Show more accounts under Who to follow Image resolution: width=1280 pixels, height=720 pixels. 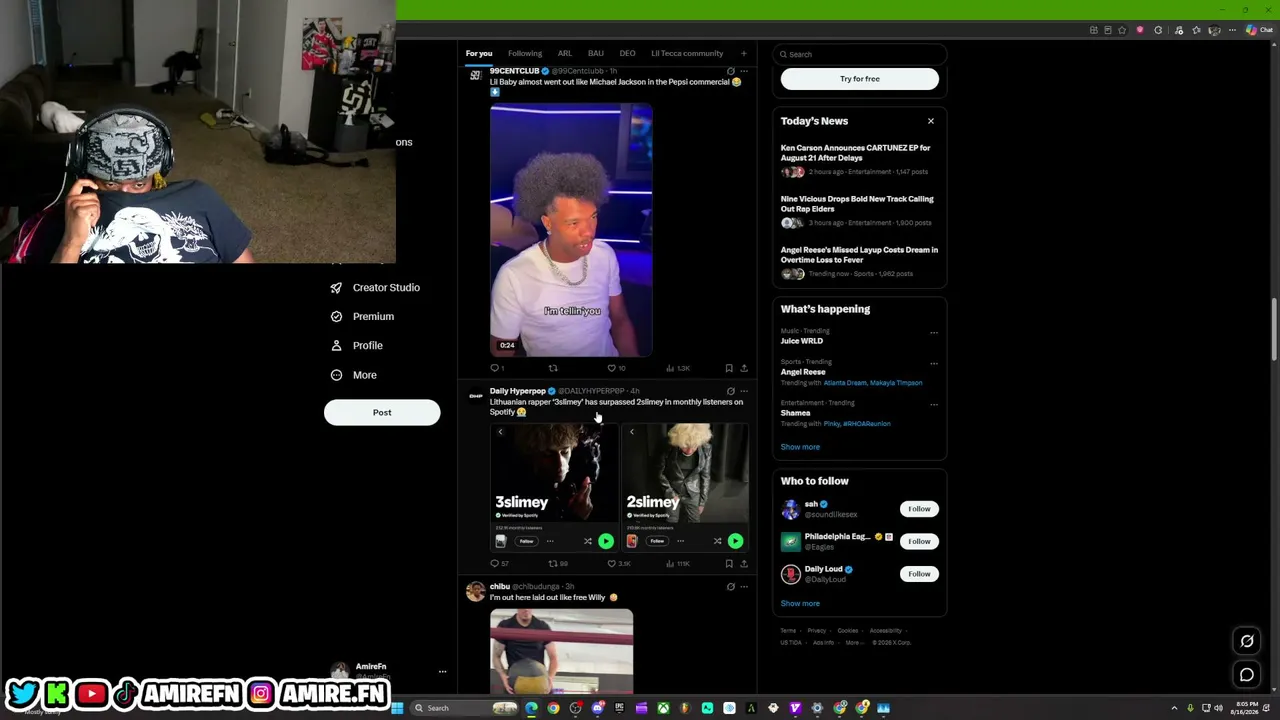click(x=800, y=603)
